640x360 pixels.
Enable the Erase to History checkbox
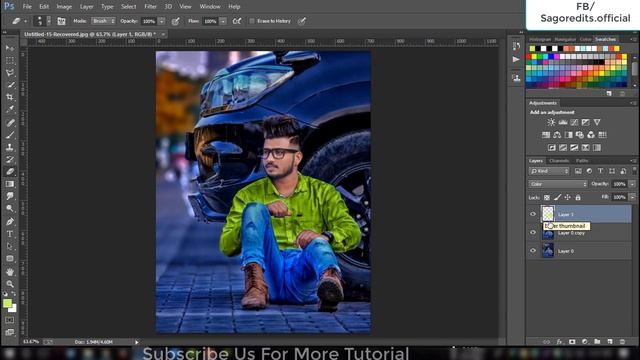point(252,21)
